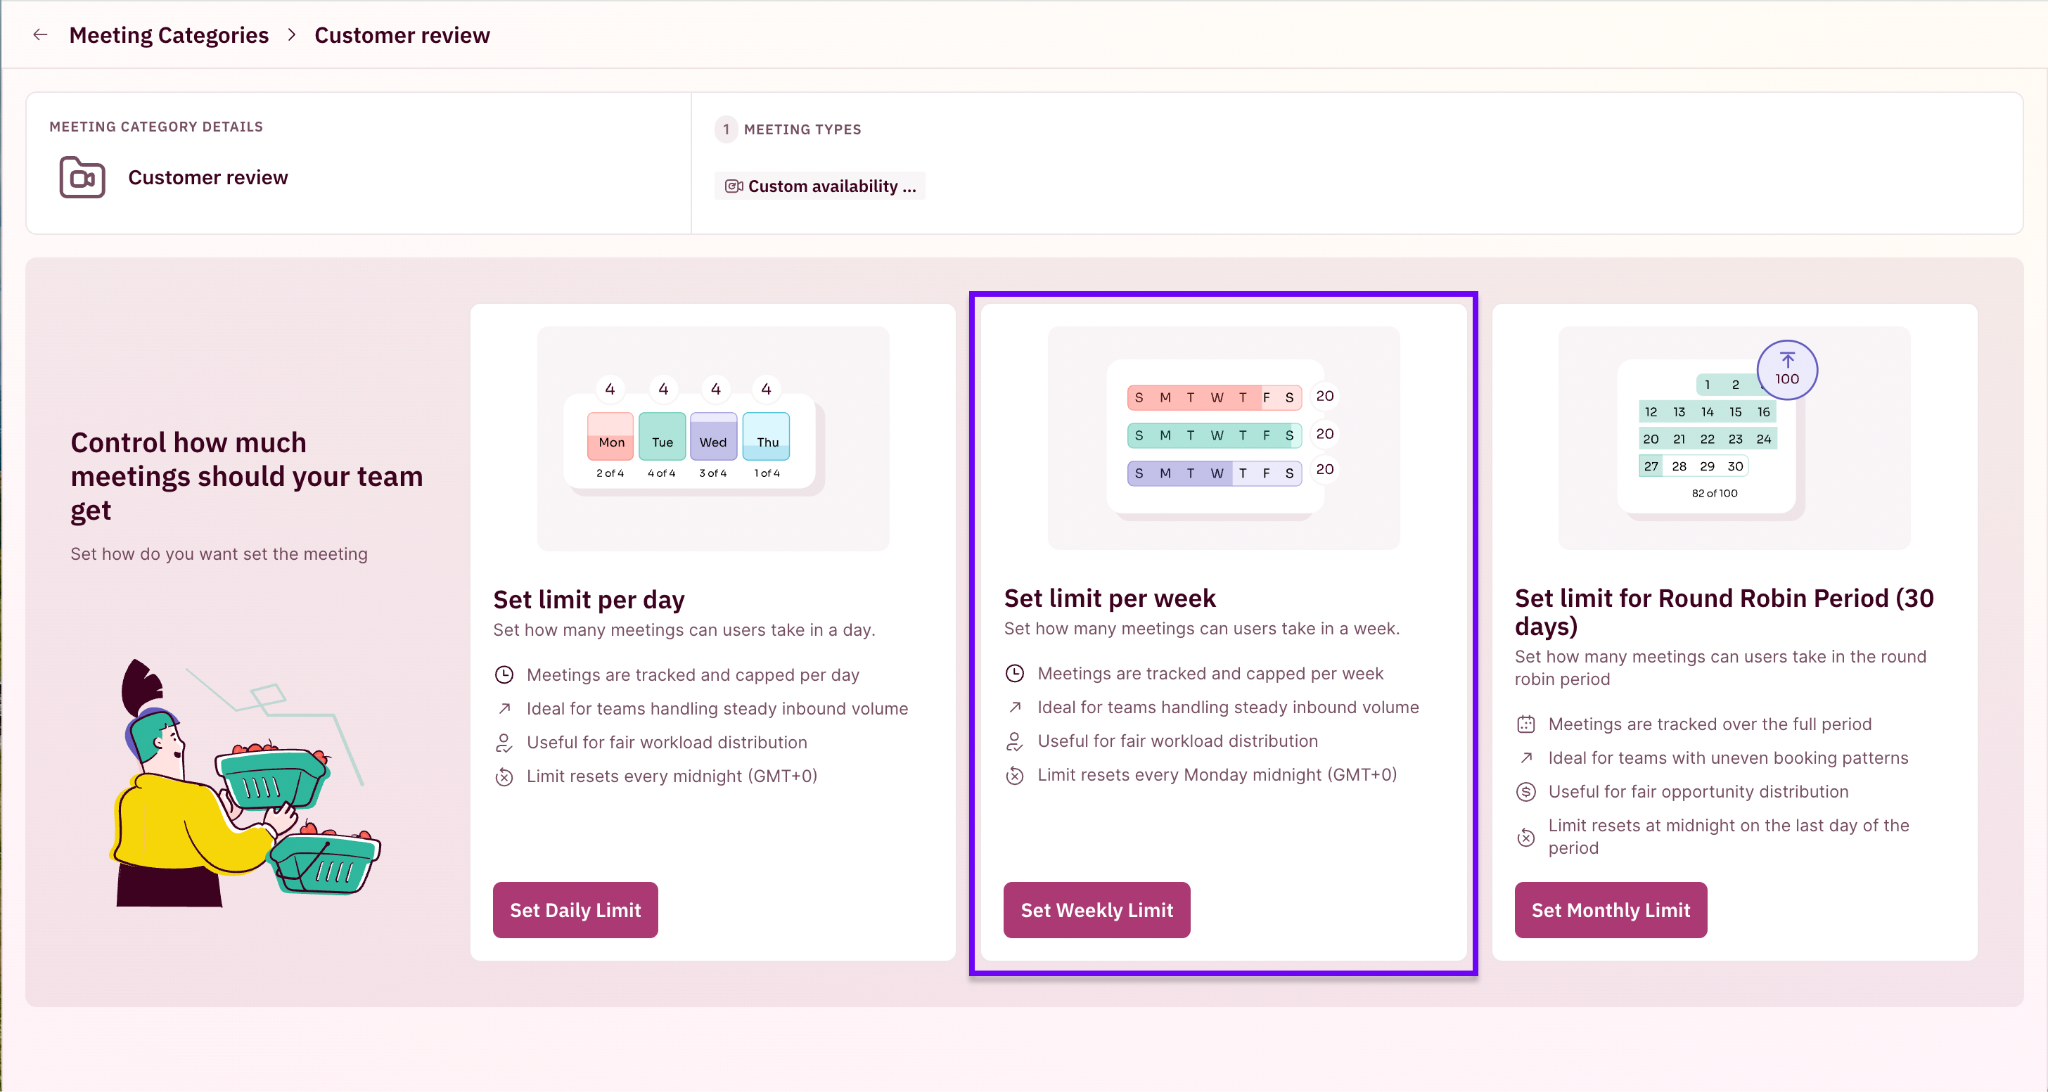The height and width of the screenshot is (1092, 2048).
Task: Click the user icon in weekly workload line
Action: pyautogui.click(x=1015, y=741)
